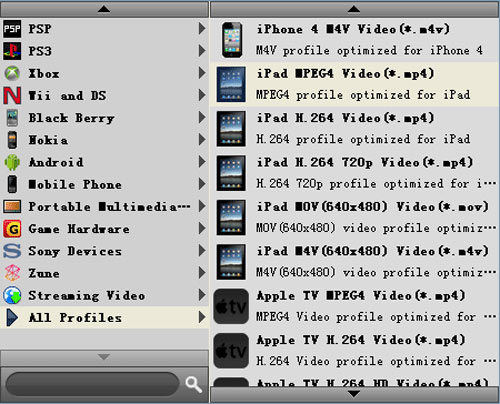
Task: Expand the Xbox submenu arrow
Action: (202, 73)
